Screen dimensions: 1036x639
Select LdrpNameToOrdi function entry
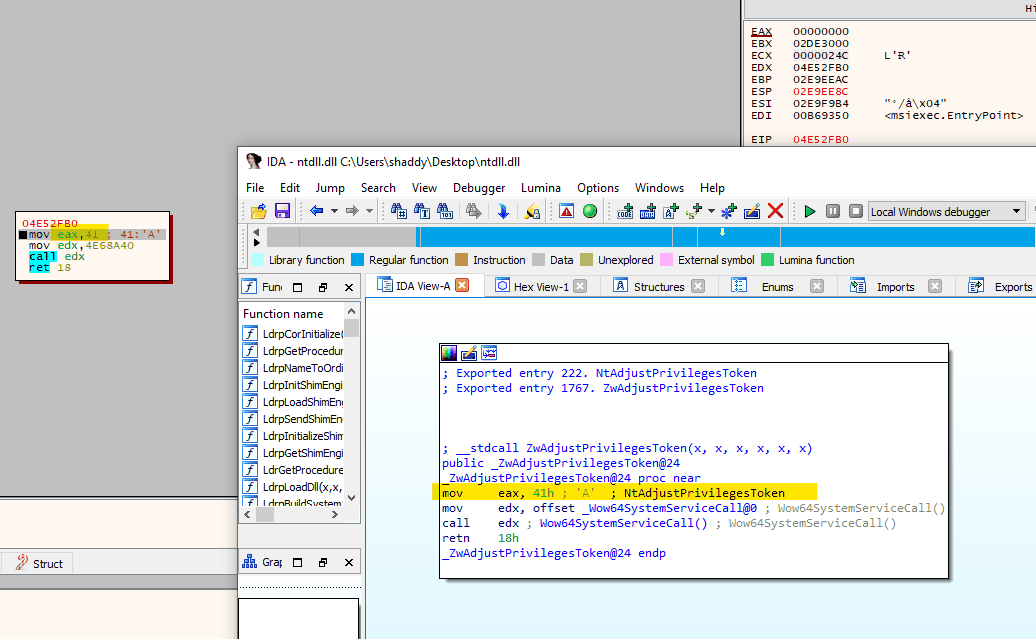point(293,368)
